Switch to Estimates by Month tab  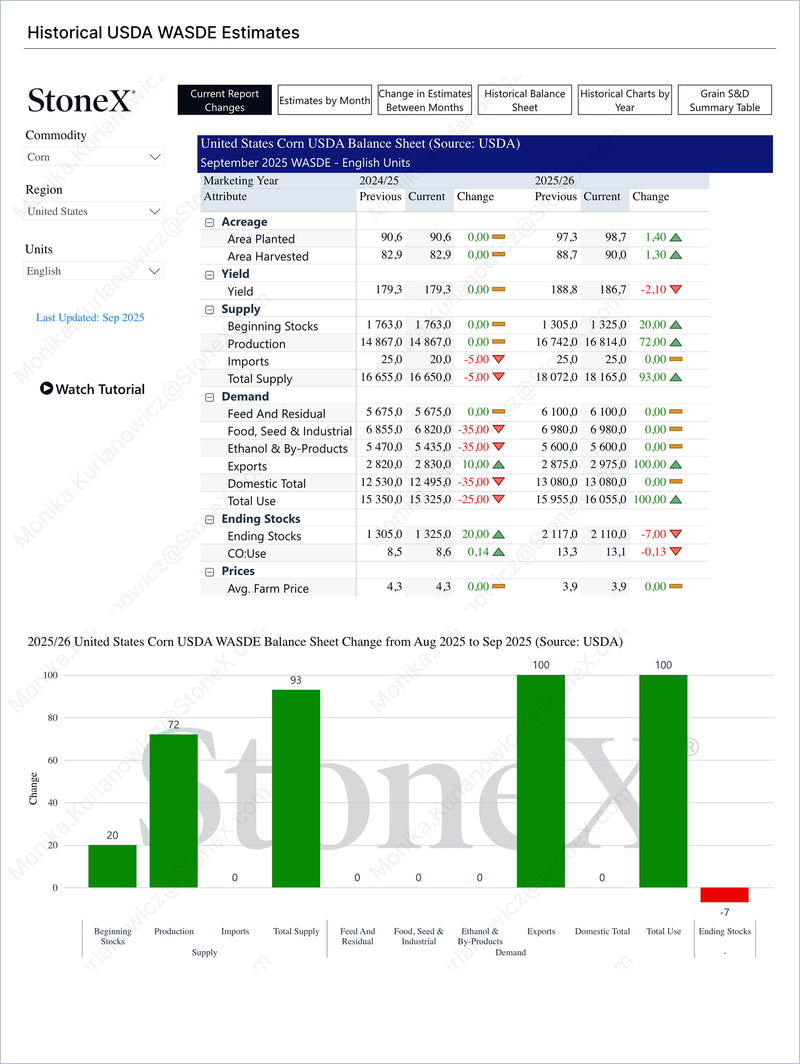click(324, 100)
